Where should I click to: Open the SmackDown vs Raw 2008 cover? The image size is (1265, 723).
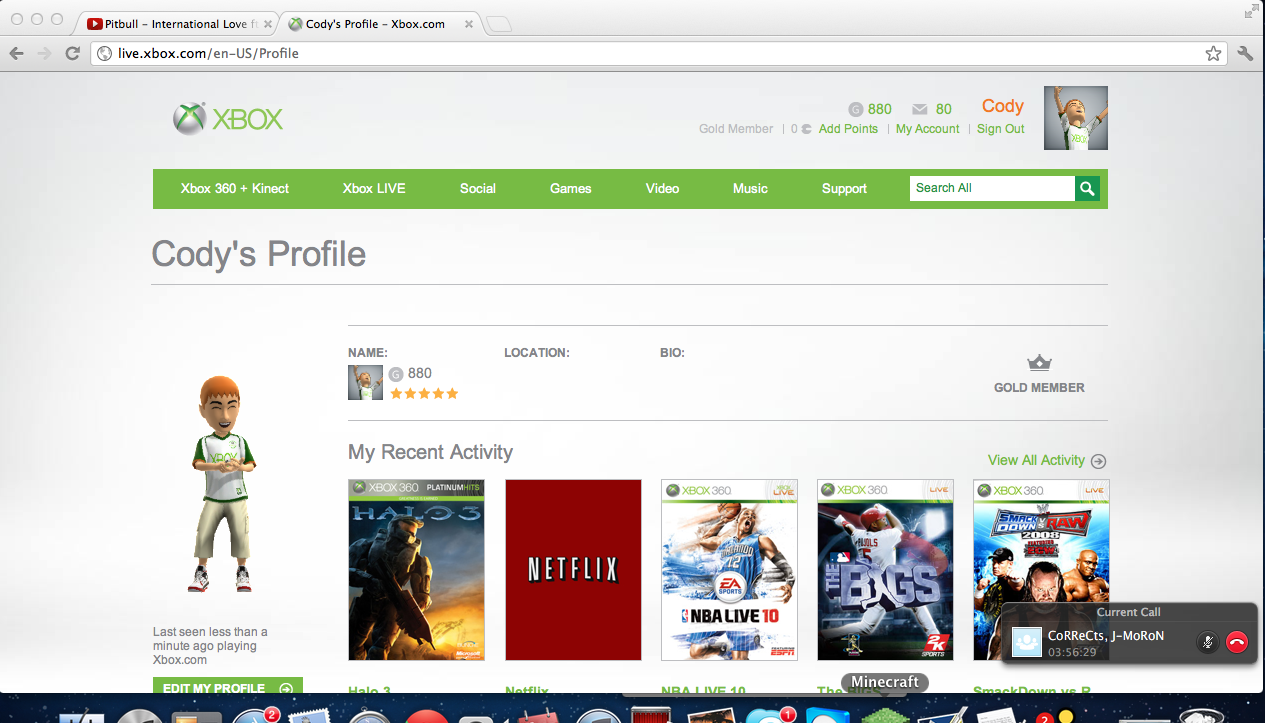[1041, 570]
